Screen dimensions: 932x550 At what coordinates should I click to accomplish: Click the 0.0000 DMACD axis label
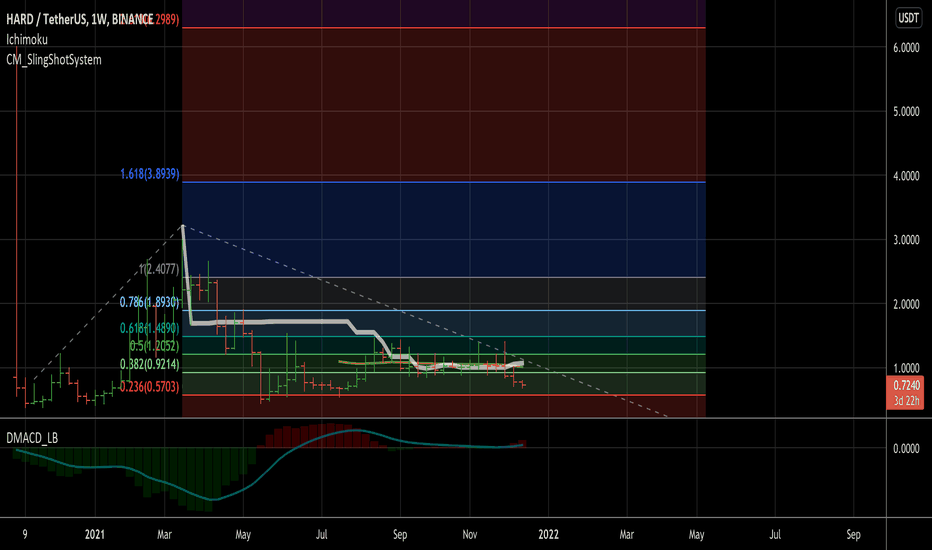(x=906, y=449)
